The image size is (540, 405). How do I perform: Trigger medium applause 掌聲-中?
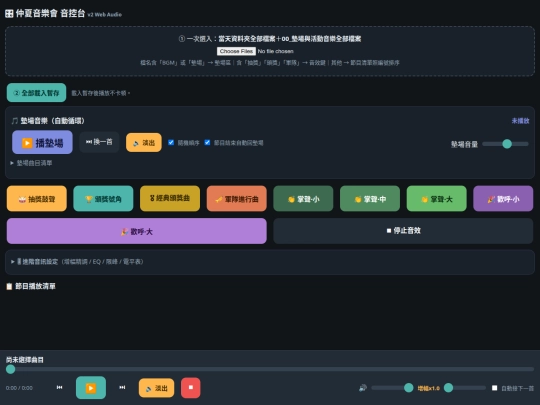[370, 199]
